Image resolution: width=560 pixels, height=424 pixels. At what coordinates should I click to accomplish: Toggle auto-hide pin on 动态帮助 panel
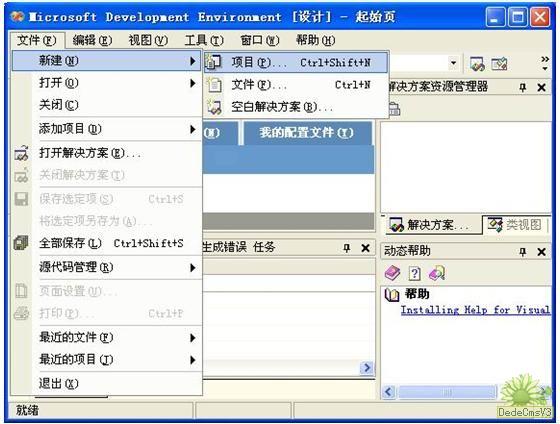click(x=522, y=251)
